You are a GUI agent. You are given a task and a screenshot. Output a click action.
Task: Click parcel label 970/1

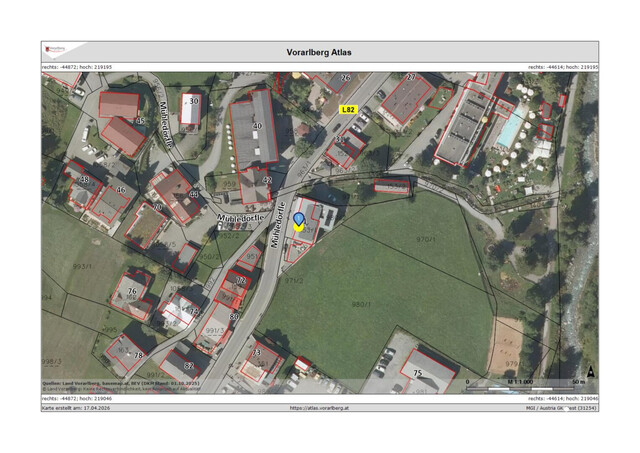tap(426, 240)
